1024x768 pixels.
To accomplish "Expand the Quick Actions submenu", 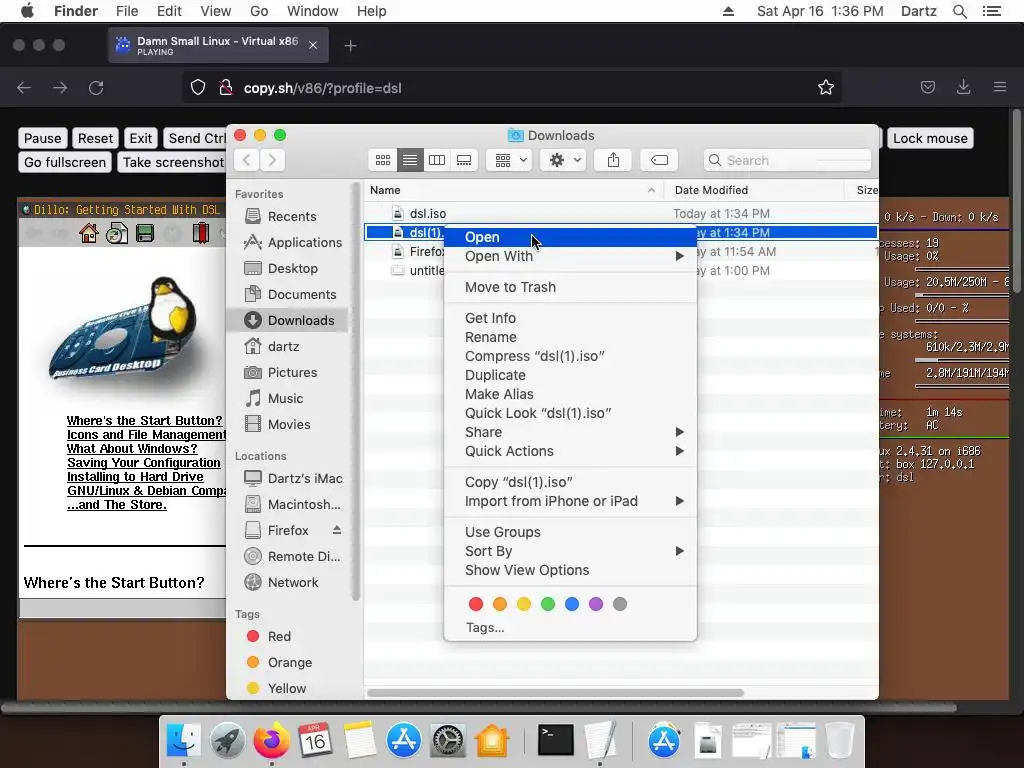I will [570, 451].
